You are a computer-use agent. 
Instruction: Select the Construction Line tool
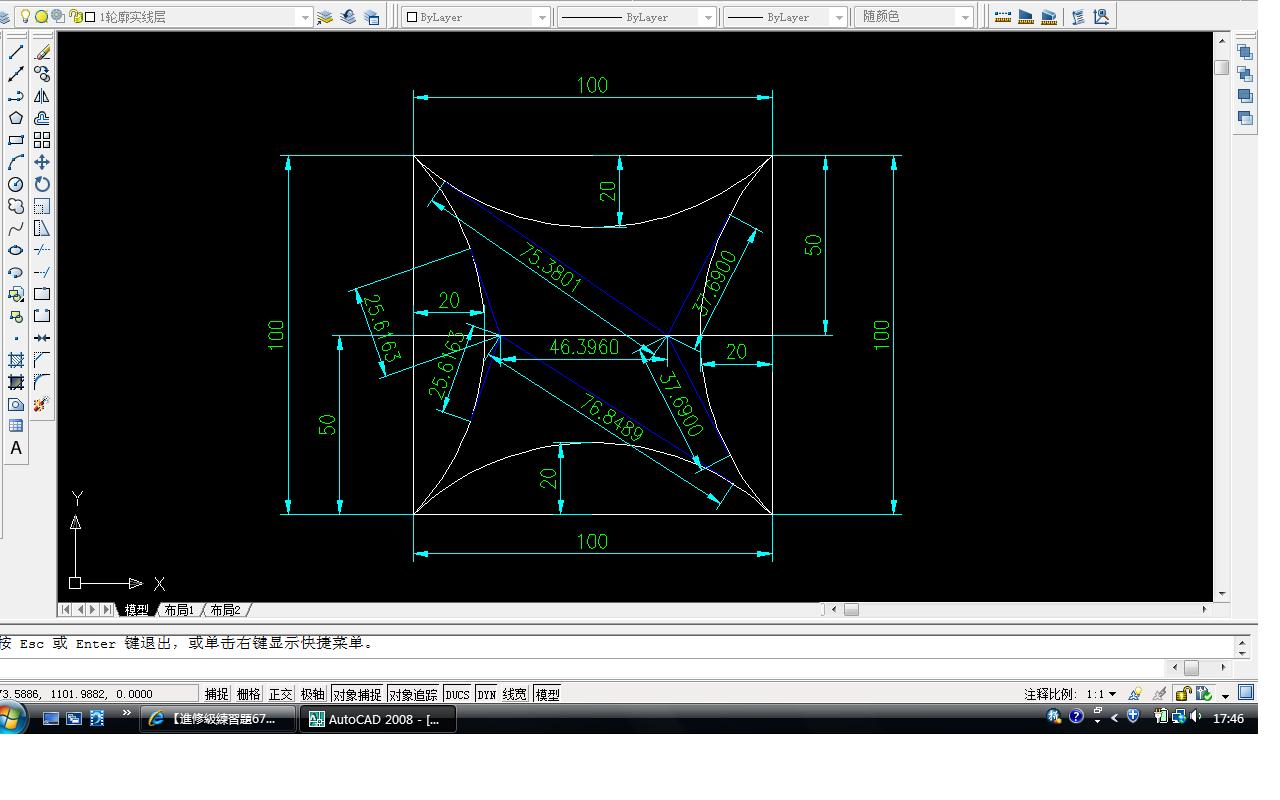pos(16,74)
